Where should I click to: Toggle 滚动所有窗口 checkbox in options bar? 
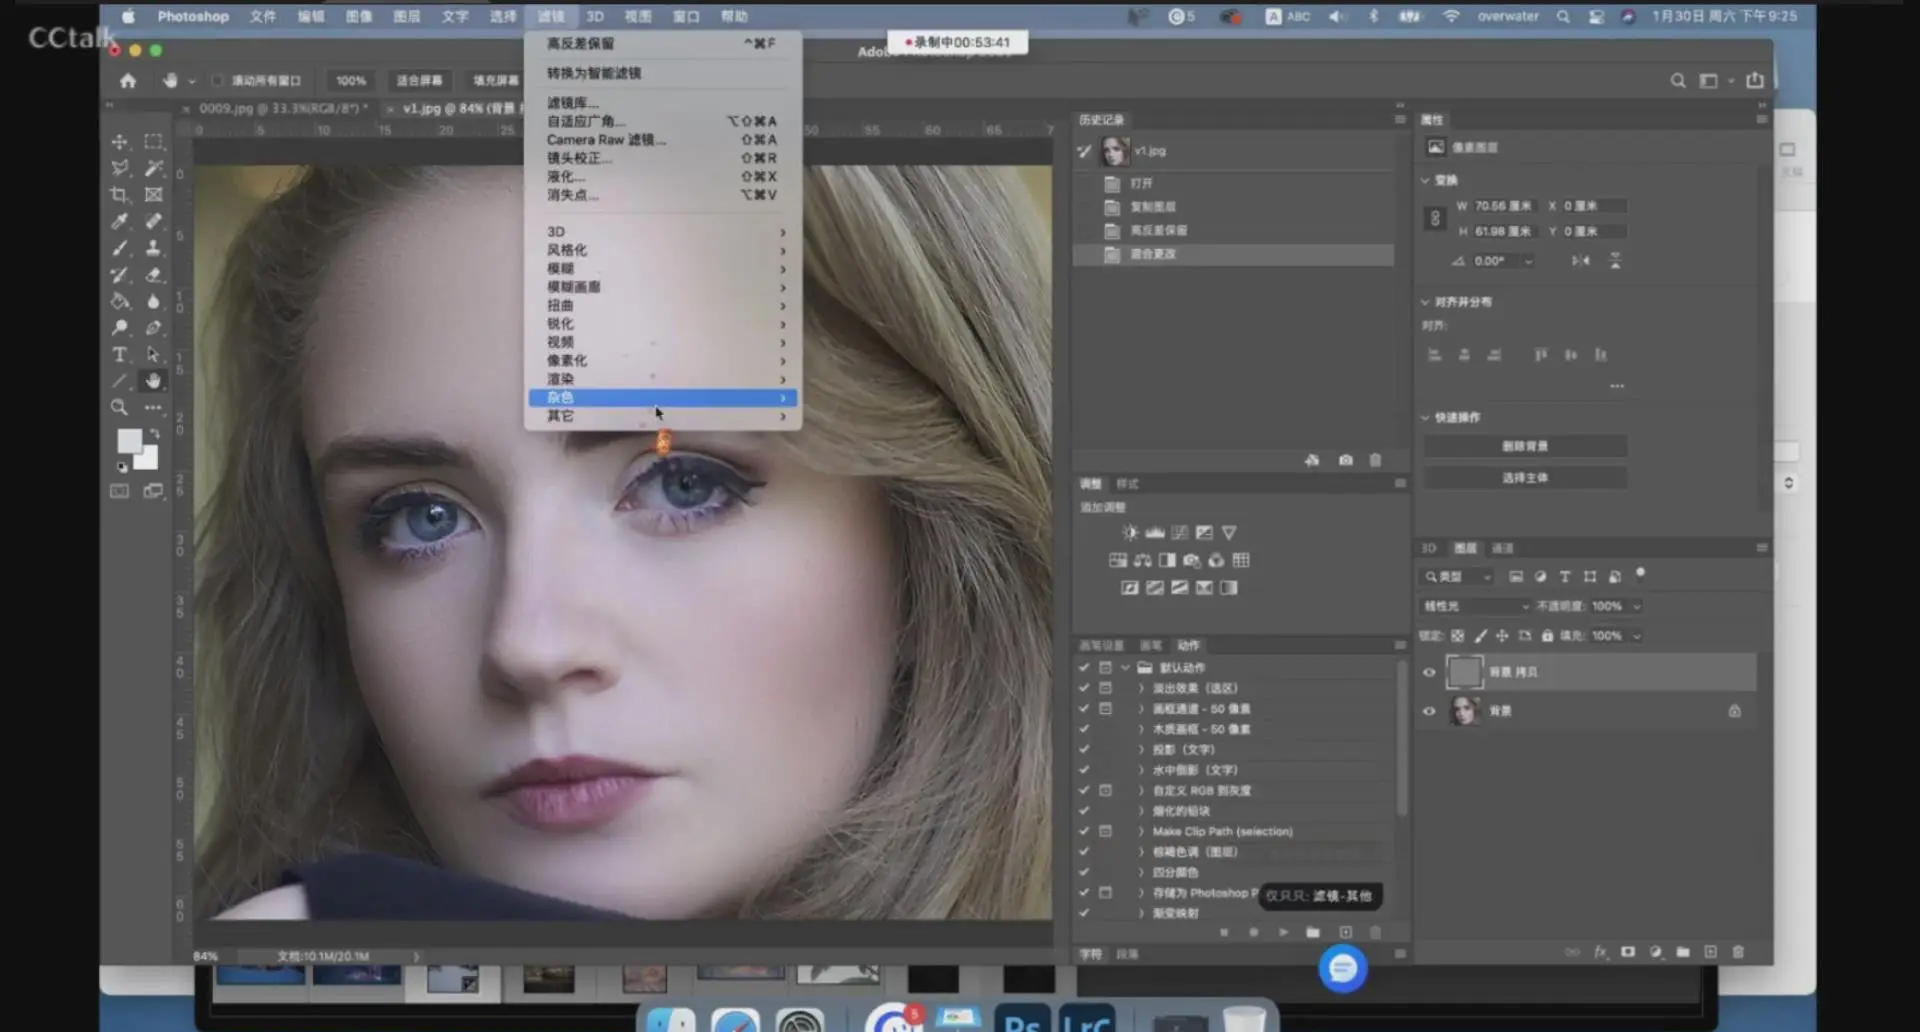click(x=217, y=80)
